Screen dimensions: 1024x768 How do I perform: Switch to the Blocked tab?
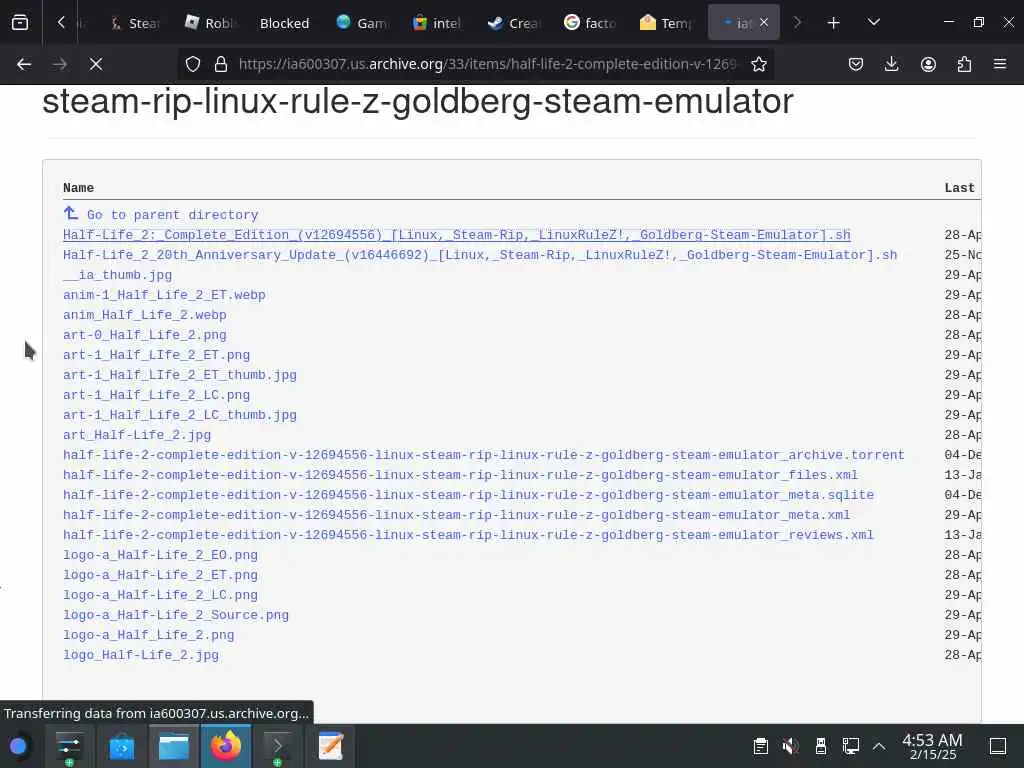(x=284, y=23)
